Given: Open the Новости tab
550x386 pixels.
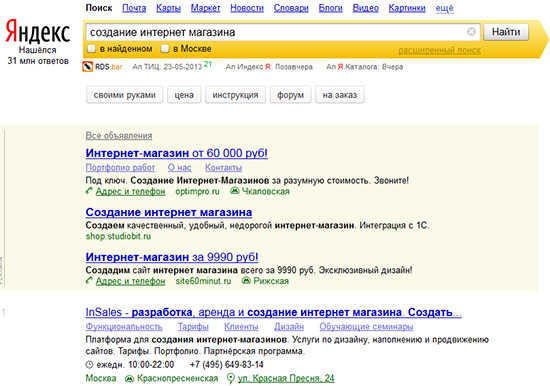Looking at the screenshot, I should (247, 8).
